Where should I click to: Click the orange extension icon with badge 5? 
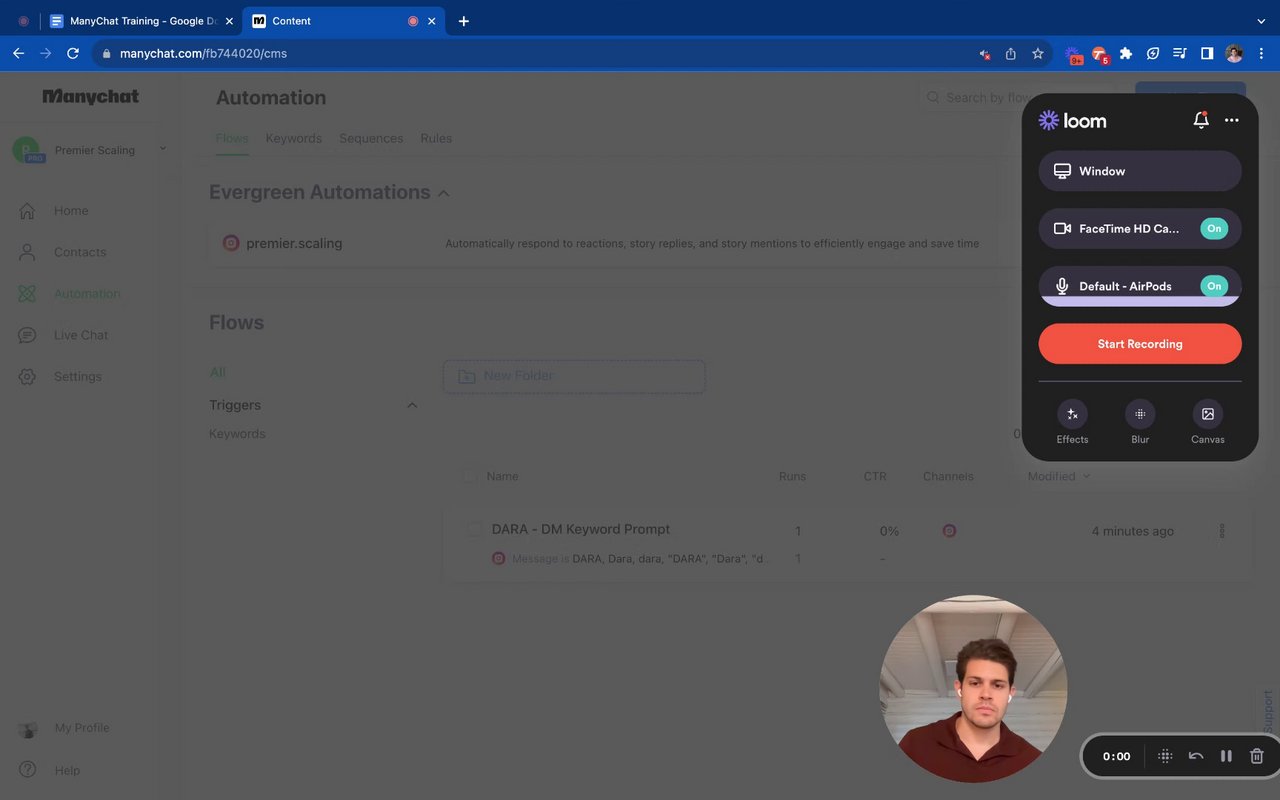[x=1099, y=54]
